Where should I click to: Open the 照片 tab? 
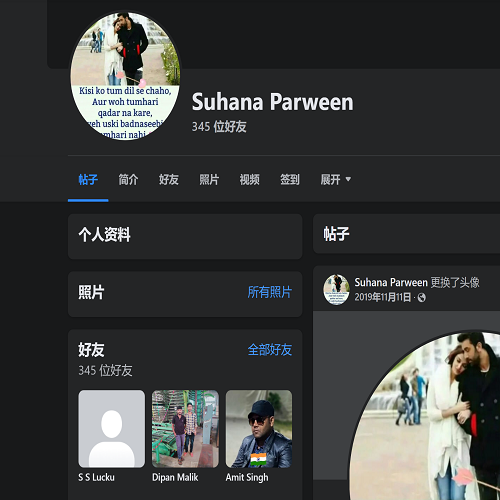209,180
